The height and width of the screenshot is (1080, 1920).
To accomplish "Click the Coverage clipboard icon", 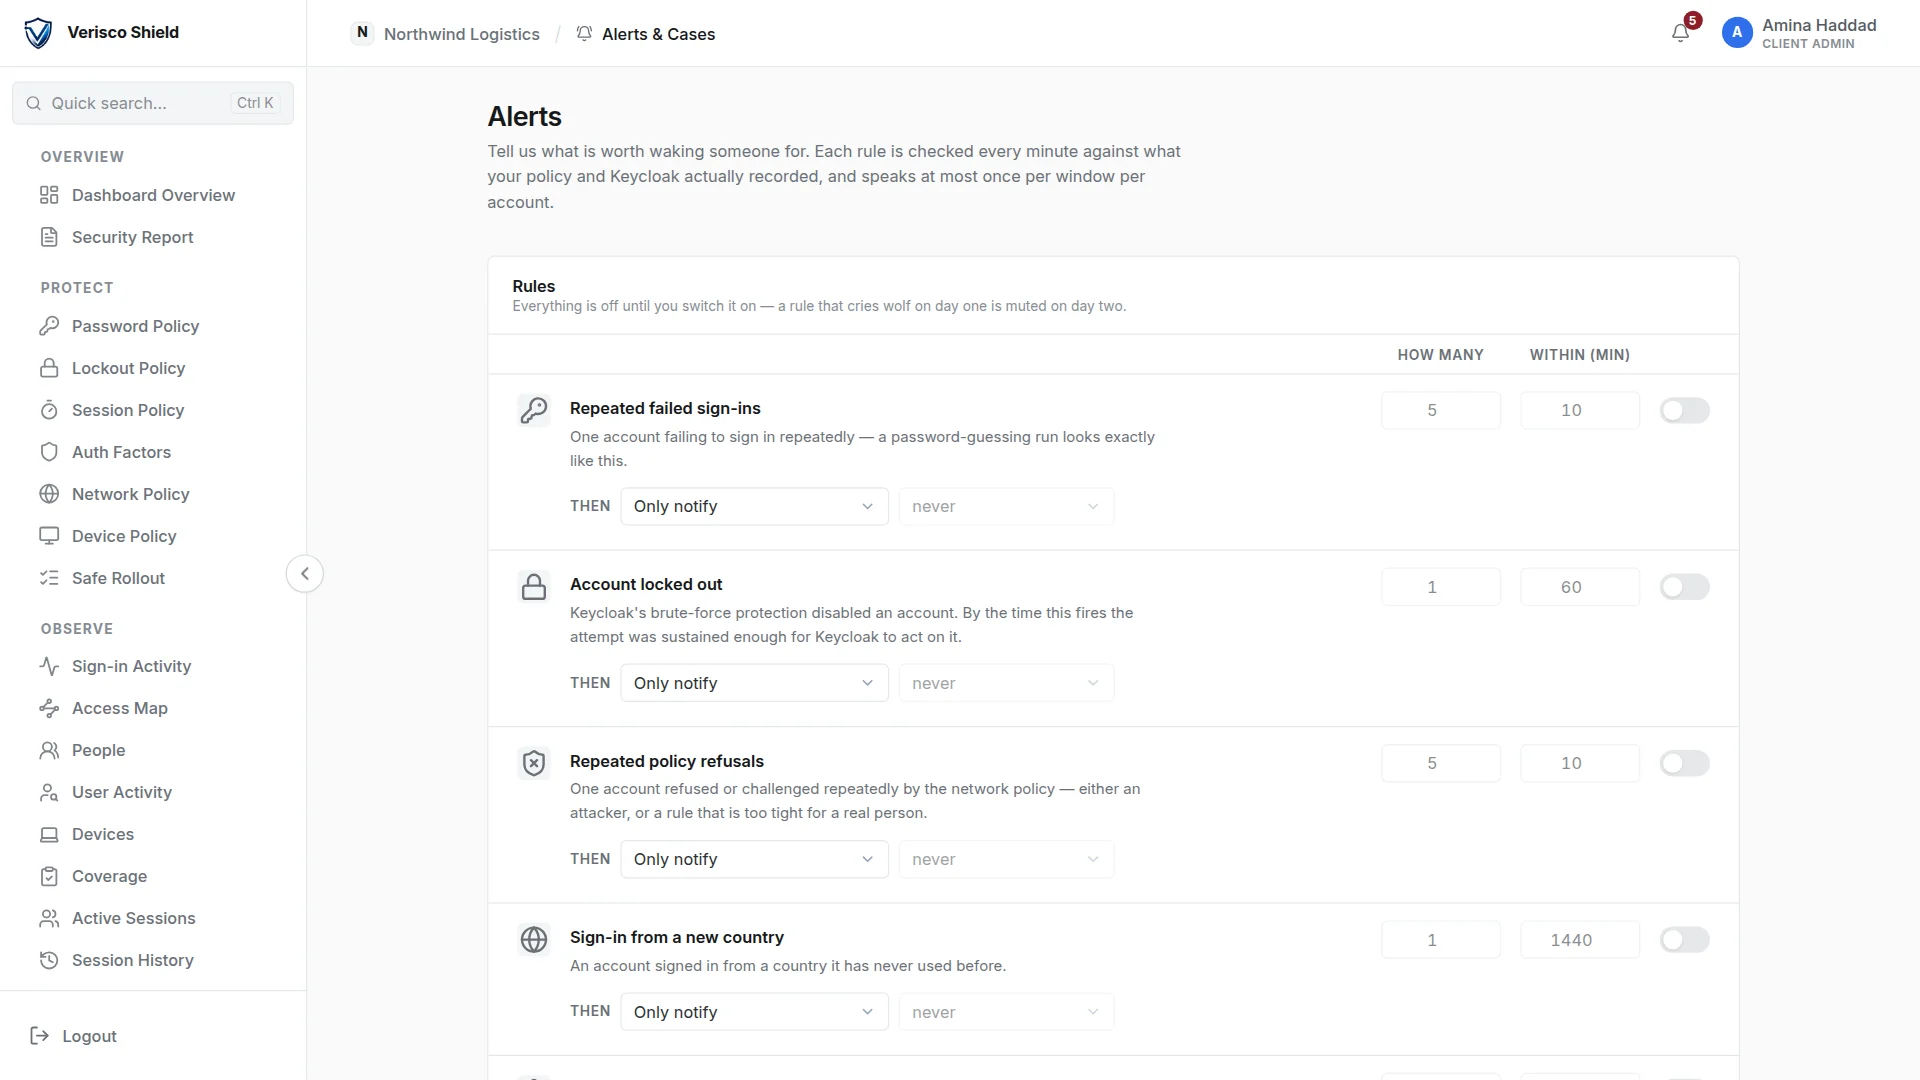I will (49, 876).
